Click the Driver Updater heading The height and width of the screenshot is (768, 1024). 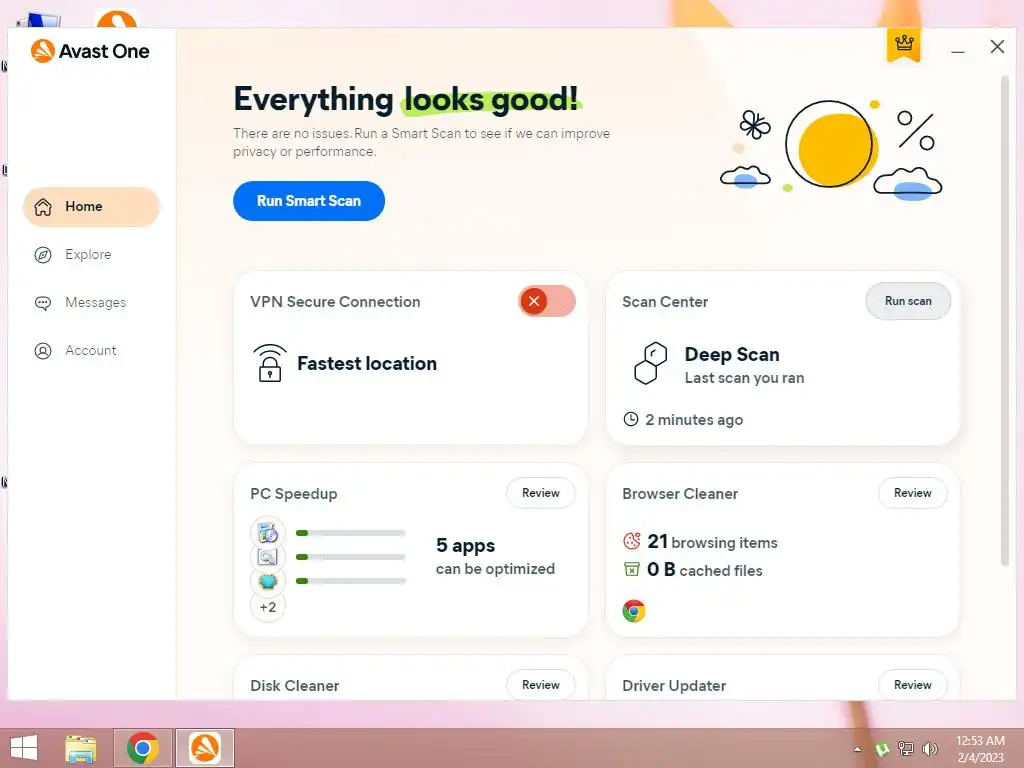pos(674,686)
